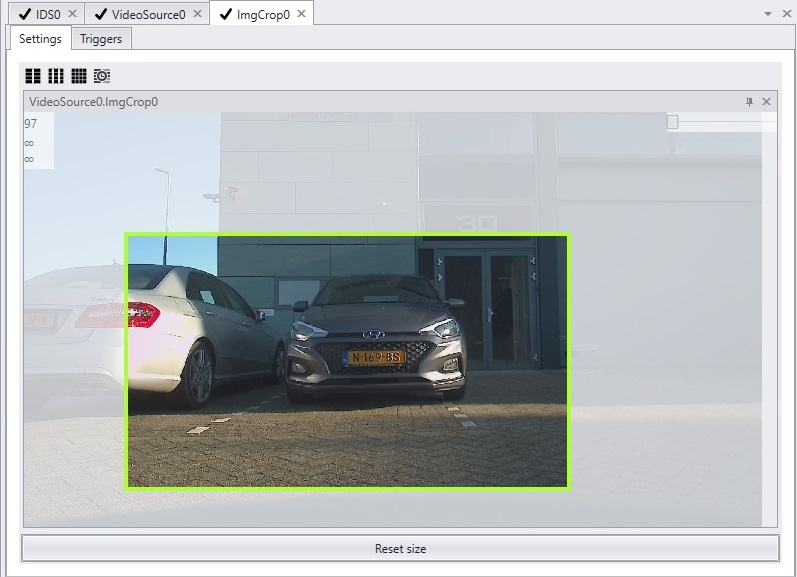Close the VideoSource0.ImgCrop0 viewer panel
The width and height of the screenshot is (797, 577).
[x=767, y=102]
